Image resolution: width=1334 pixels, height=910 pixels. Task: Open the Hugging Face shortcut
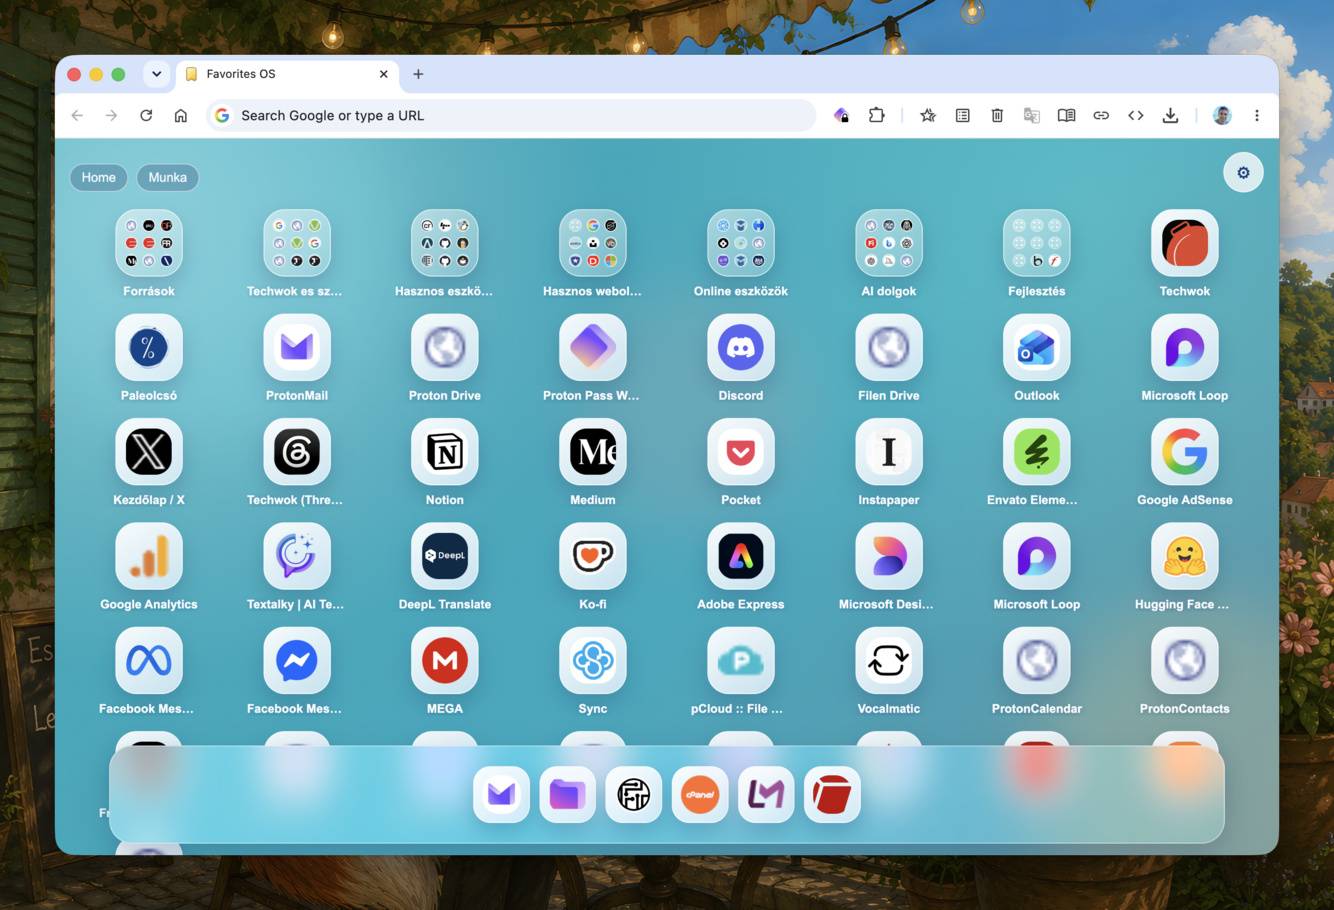click(1185, 556)
